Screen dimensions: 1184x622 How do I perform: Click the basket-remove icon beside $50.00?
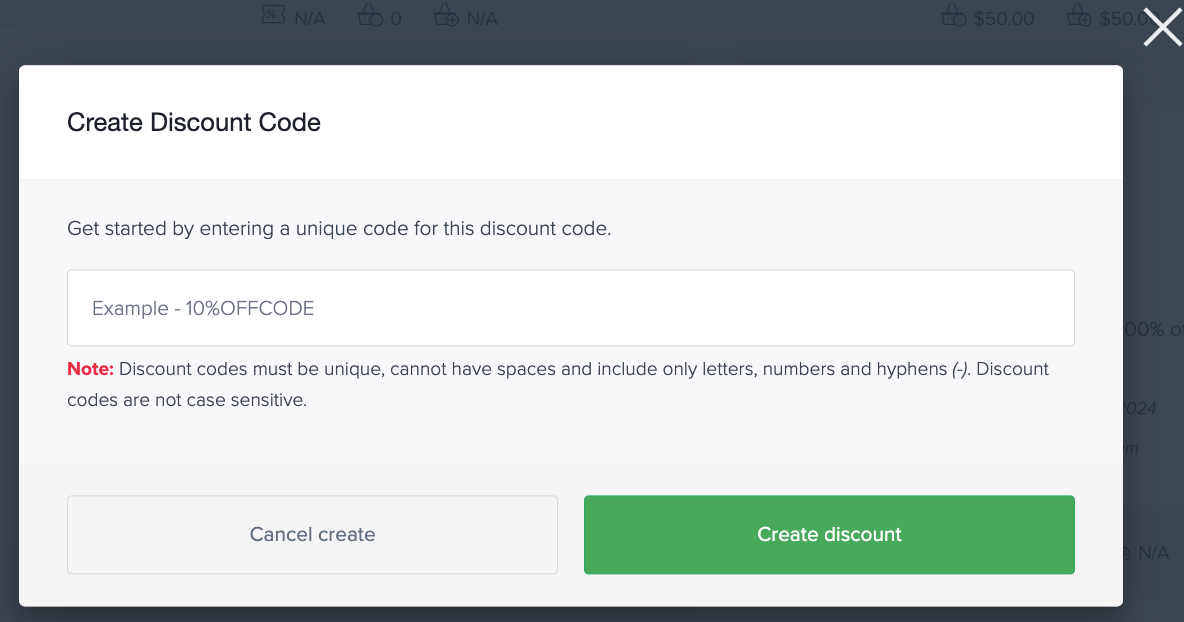click(x=952, y=17)
